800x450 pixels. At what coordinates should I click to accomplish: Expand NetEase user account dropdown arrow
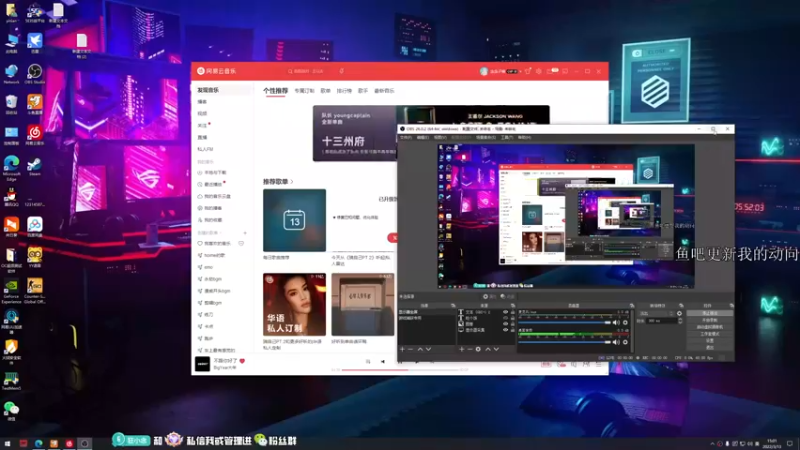520,71
